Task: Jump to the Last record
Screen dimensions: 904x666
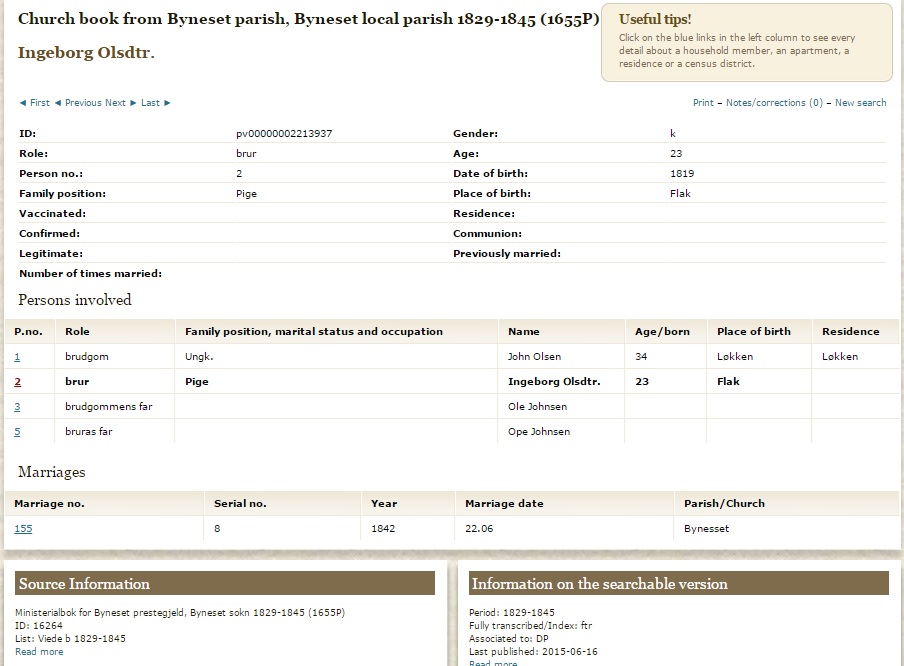Action: pos(150,103)
